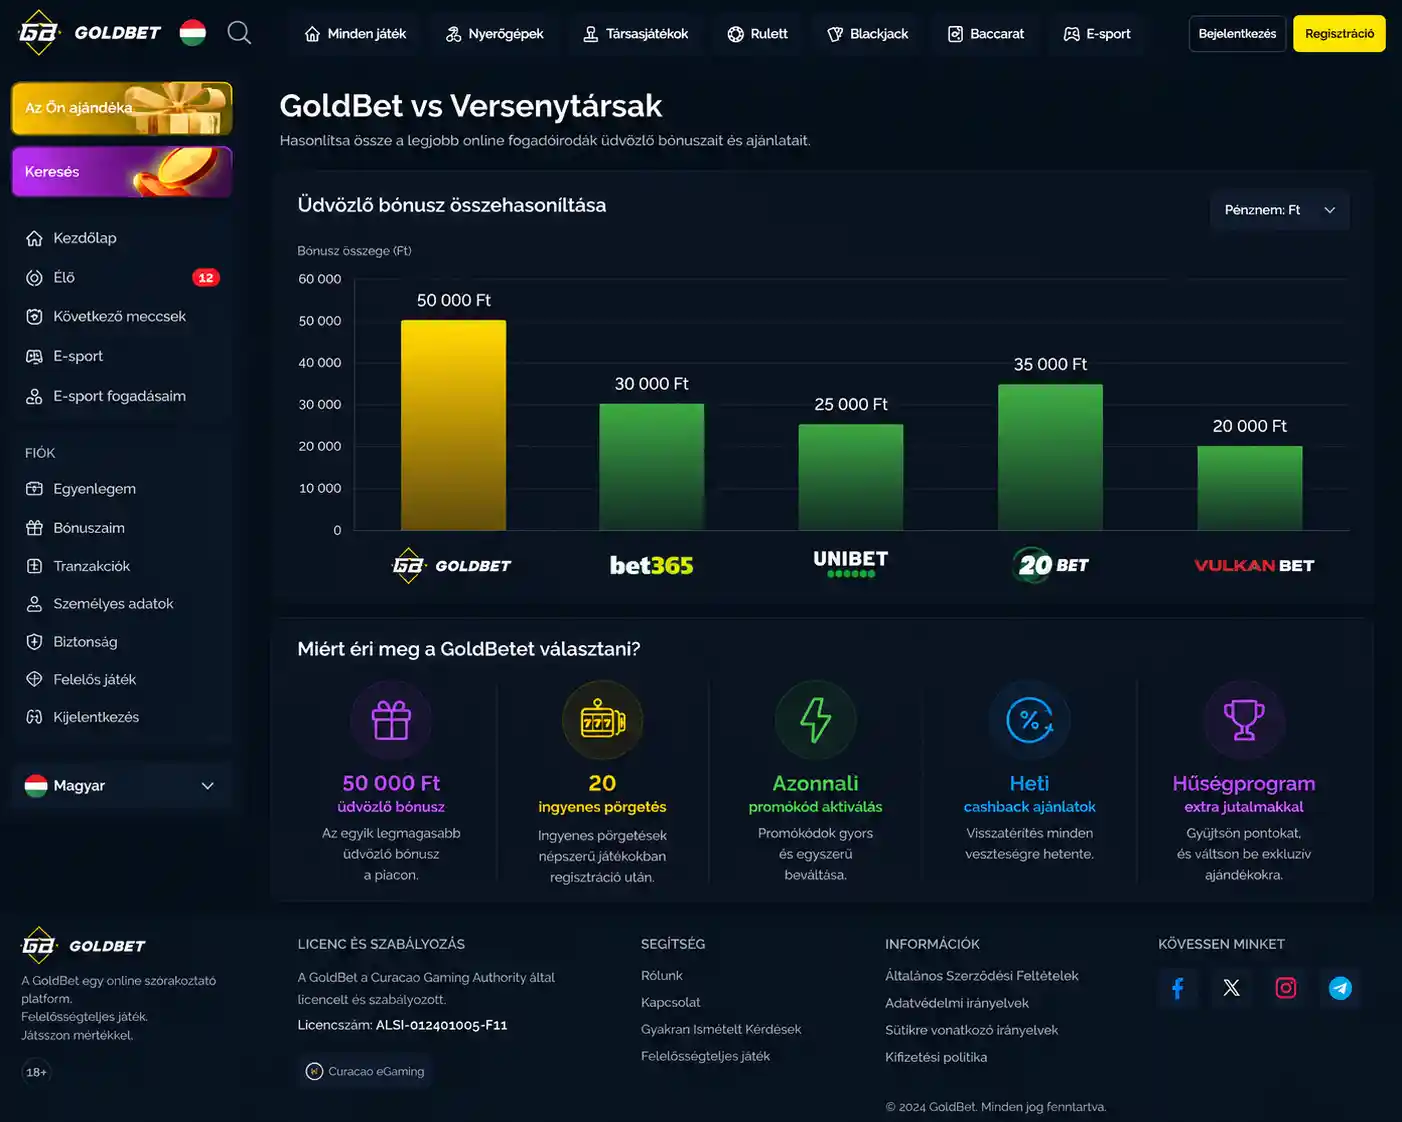The image size is (1402, 1122).
Task: Click the Kijelentkezés logout icon
Action: click(34, 717)
